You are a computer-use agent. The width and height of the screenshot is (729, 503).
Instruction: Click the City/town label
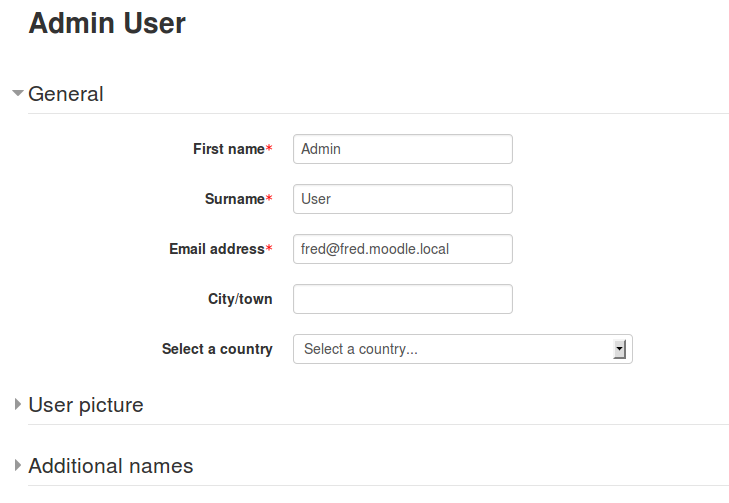click(x=240, y=299)
